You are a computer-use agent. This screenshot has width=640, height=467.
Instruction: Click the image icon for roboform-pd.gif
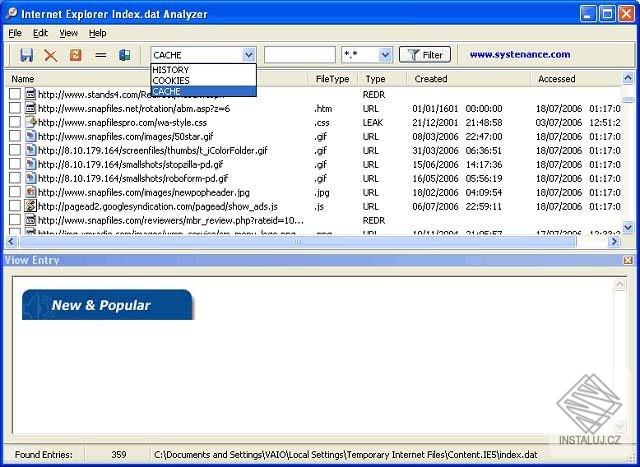pos(31,178)
